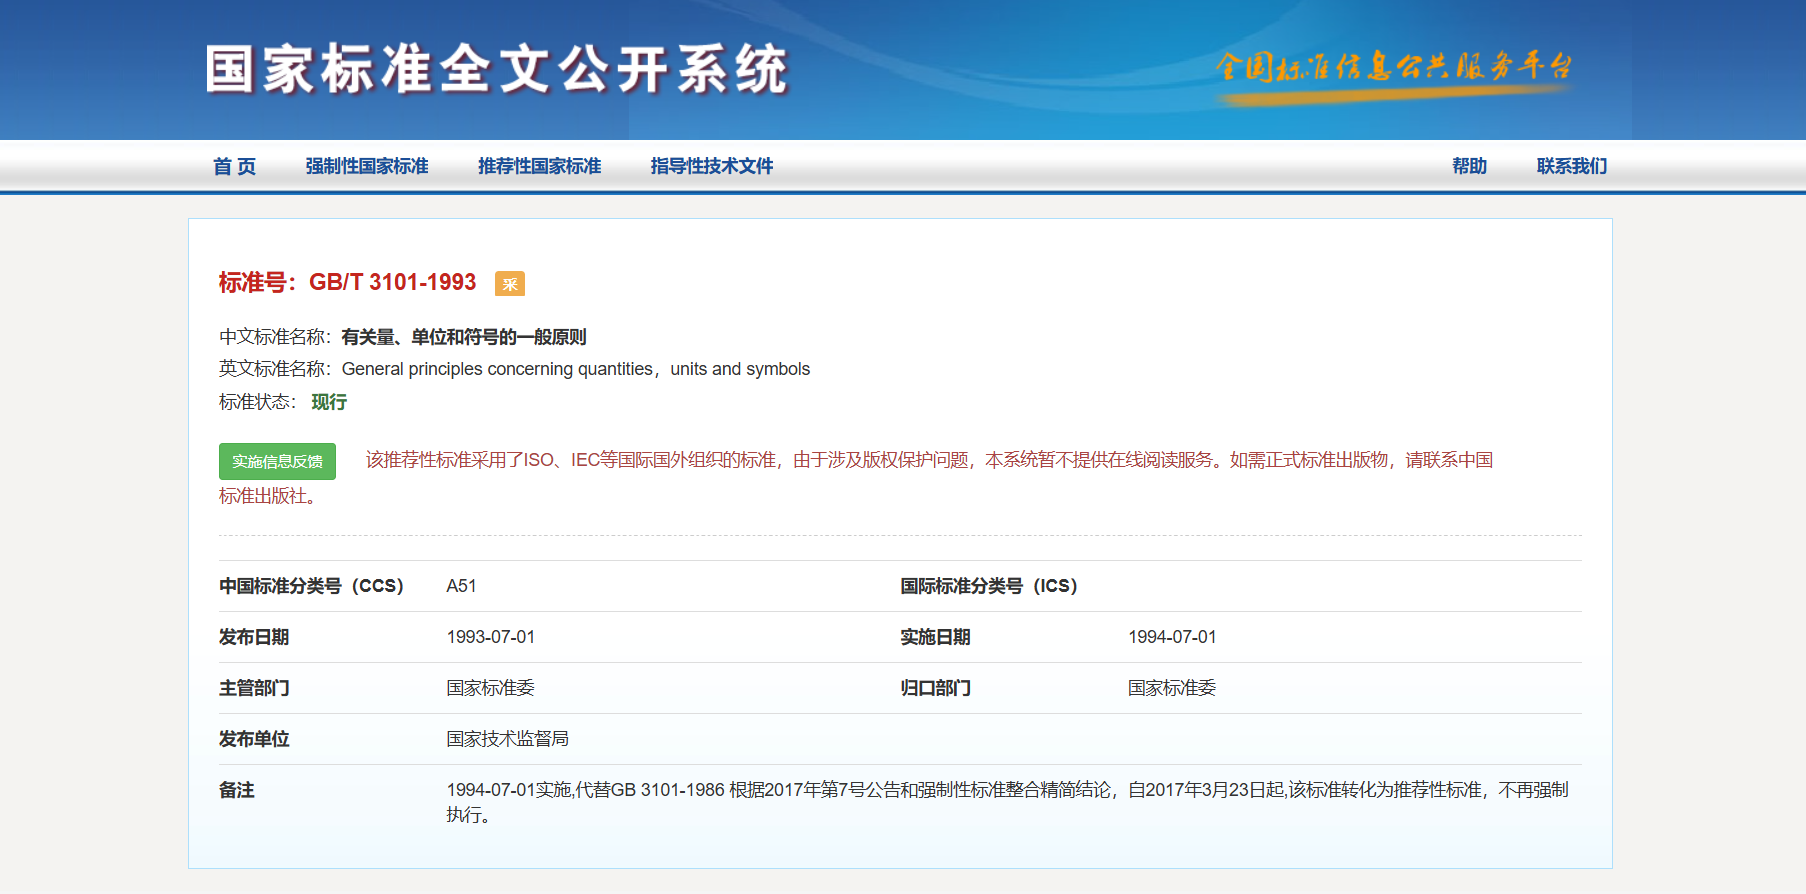Screen dimensions: 1806x894
Task: Click the green 现行 status label
Action: tap(329, 402)
